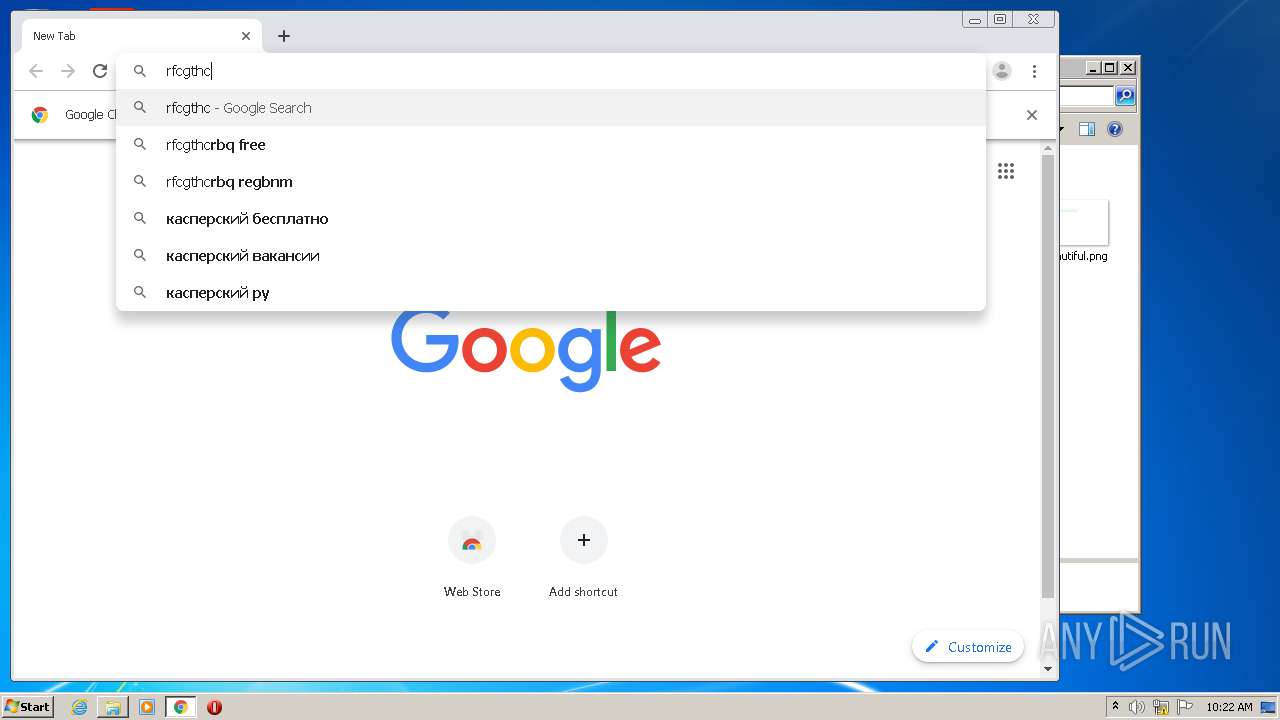Click the browser Forward arrow

click(x=68, y=71)
